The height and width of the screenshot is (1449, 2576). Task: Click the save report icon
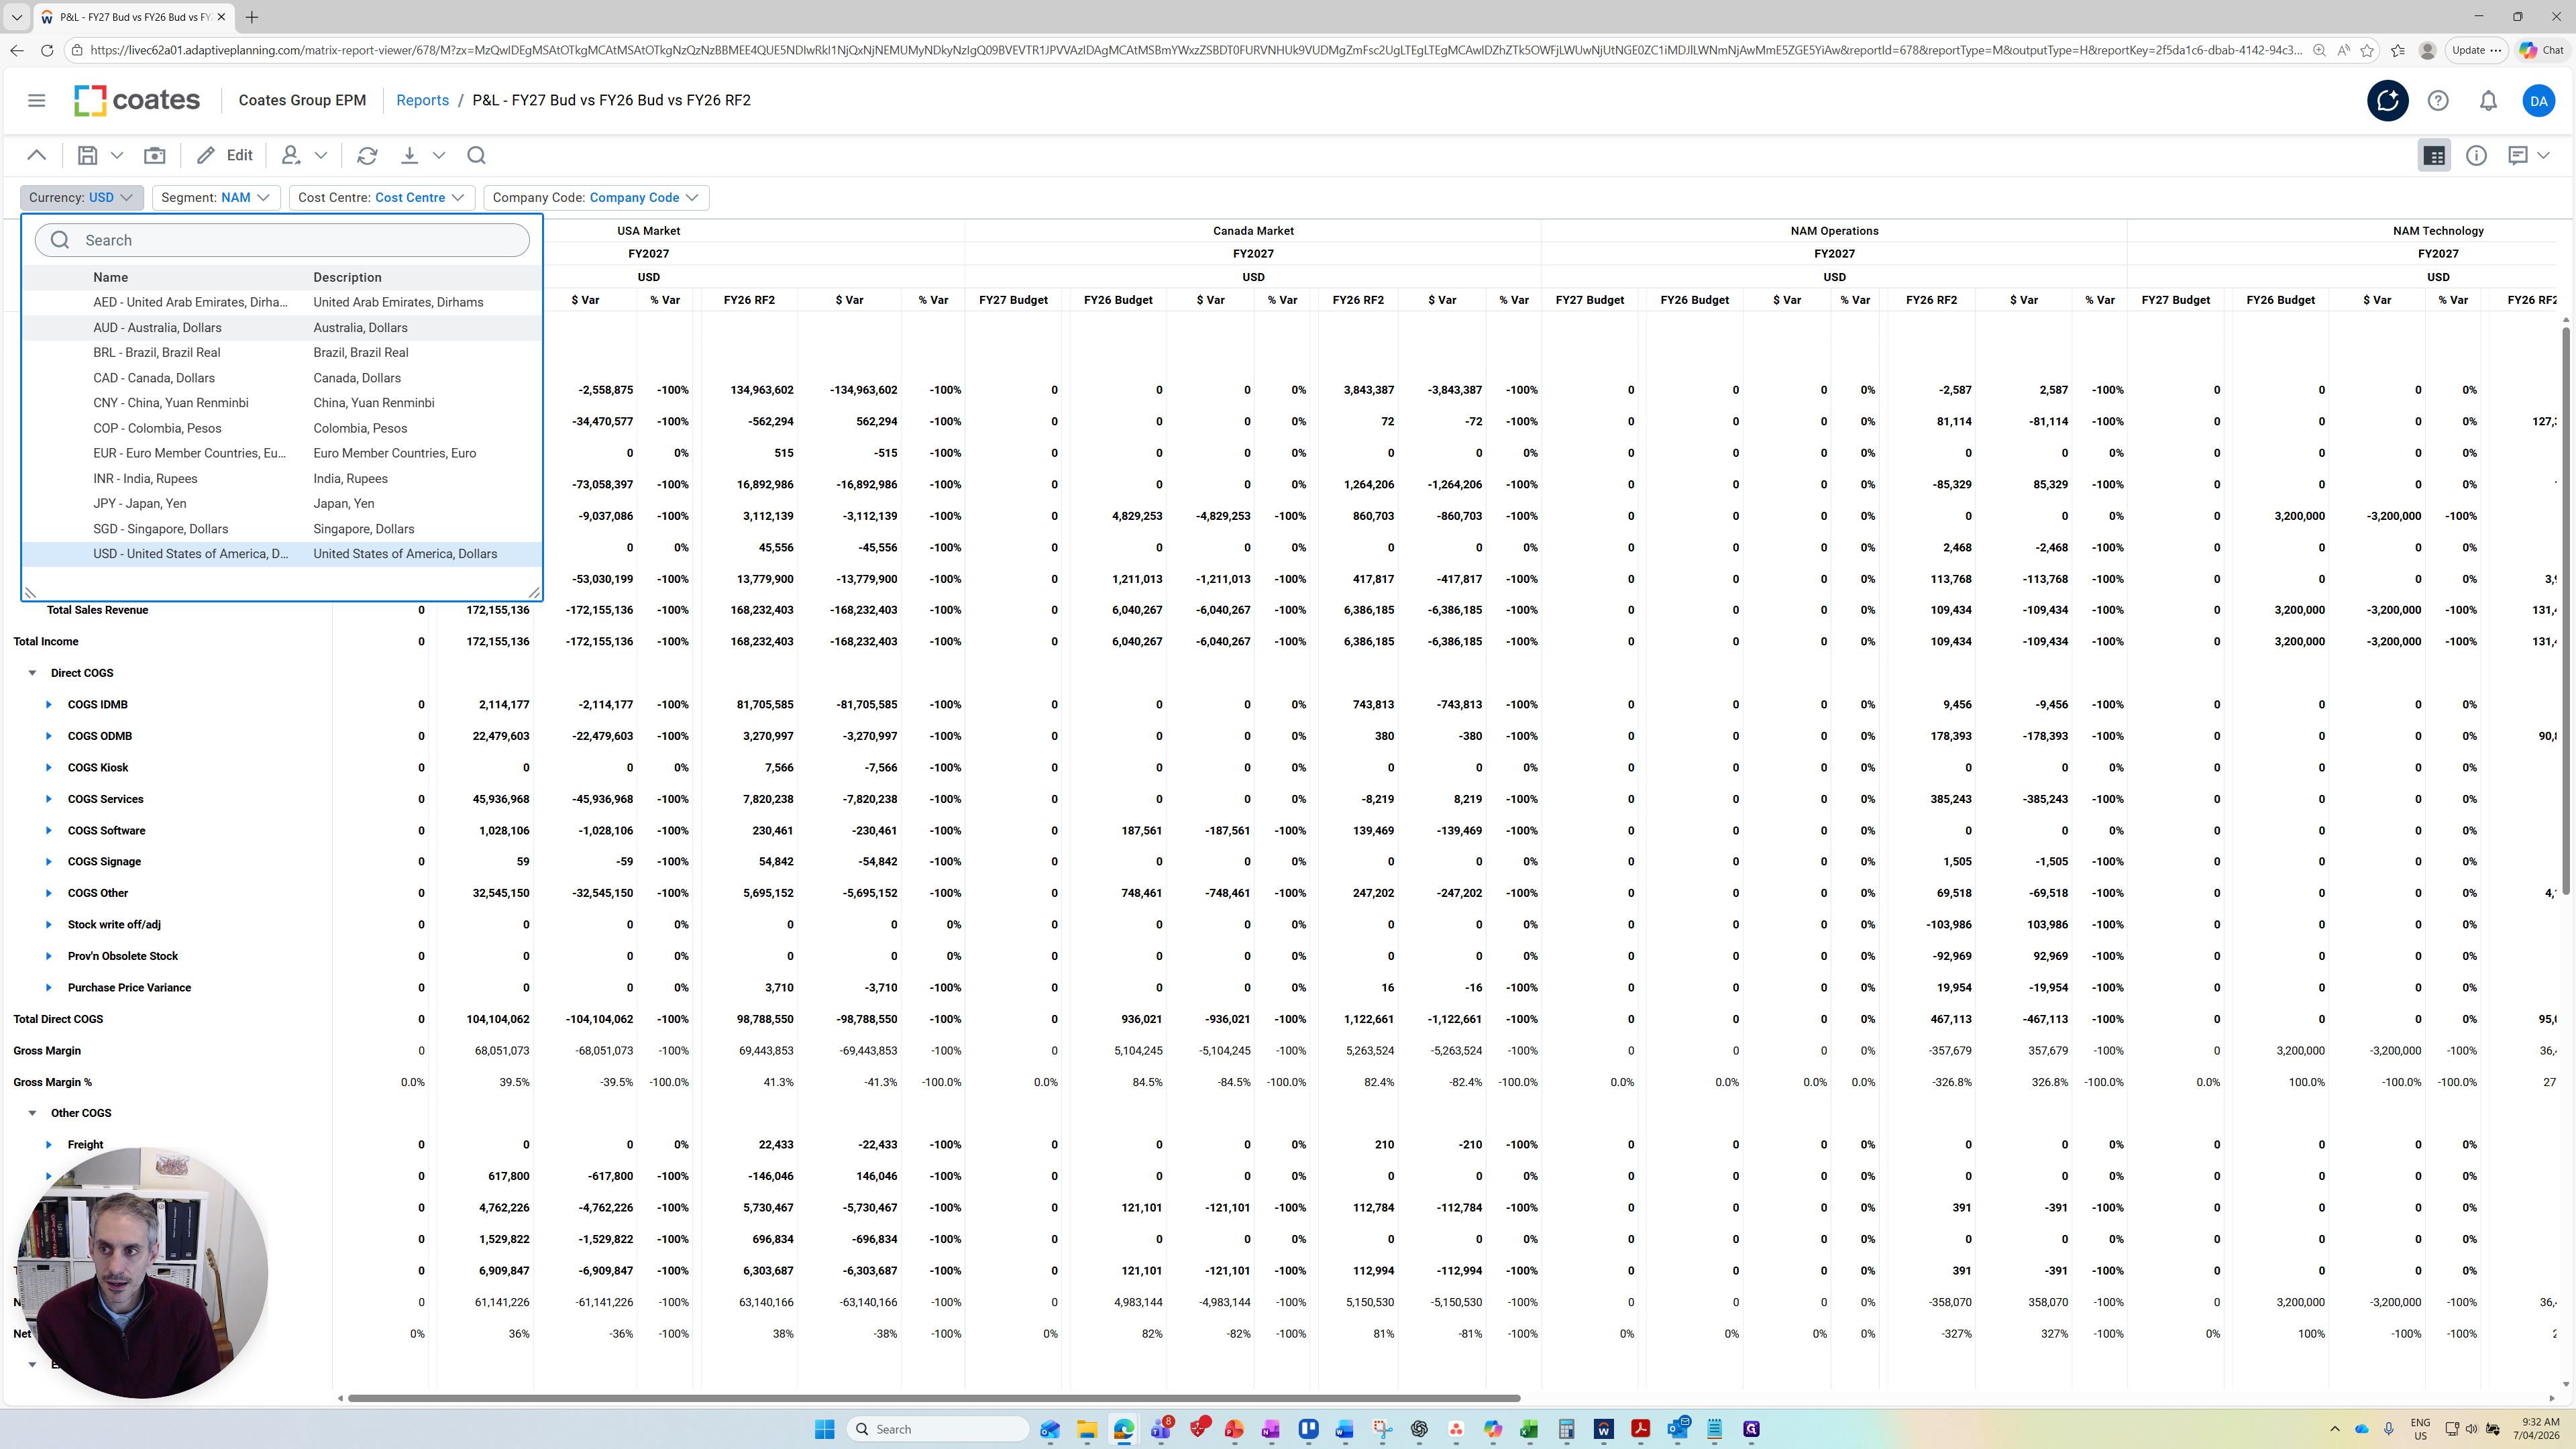88,155
